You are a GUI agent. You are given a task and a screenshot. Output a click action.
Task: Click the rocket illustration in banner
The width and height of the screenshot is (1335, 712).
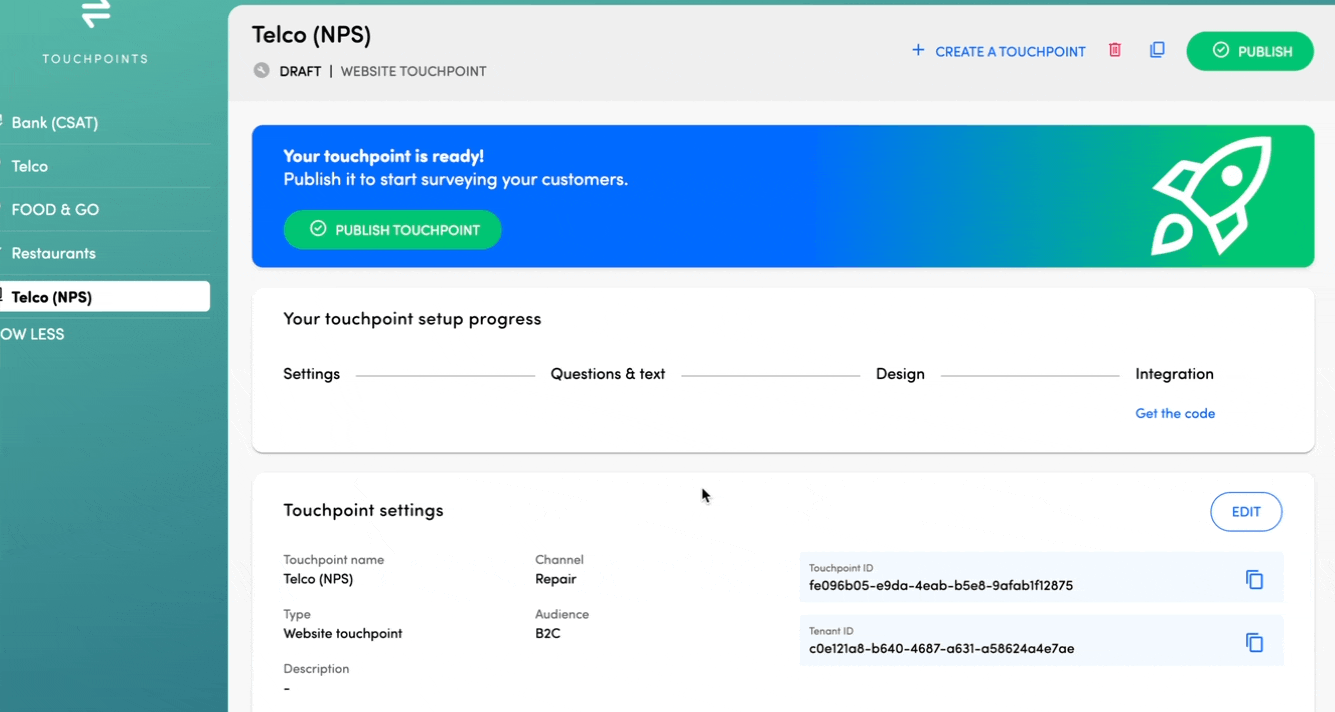pyautogui.click(x=1211, y=196)
